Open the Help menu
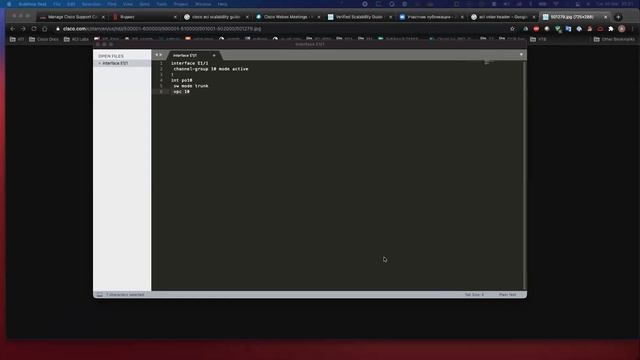This screenshot has width=640, height=360. click(x=222, y=4)
